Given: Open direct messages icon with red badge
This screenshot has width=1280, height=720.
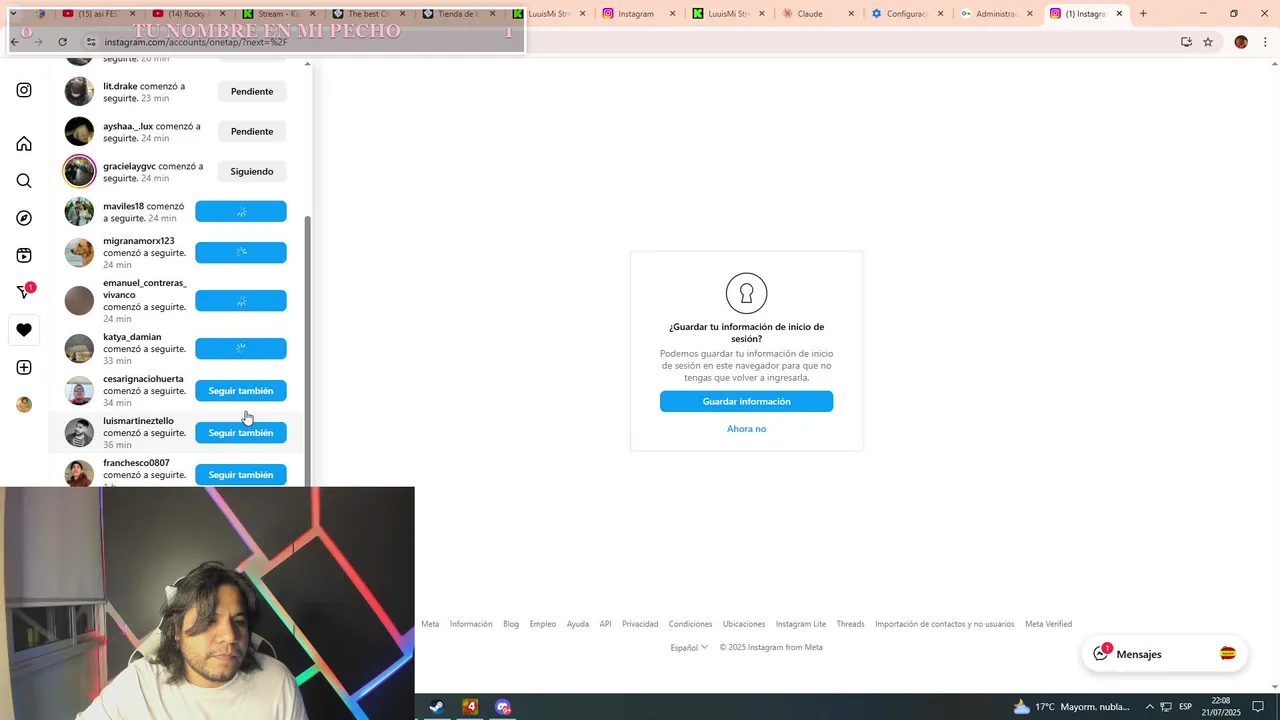Looking at the screenshot, I should click(x=25, y=291).
